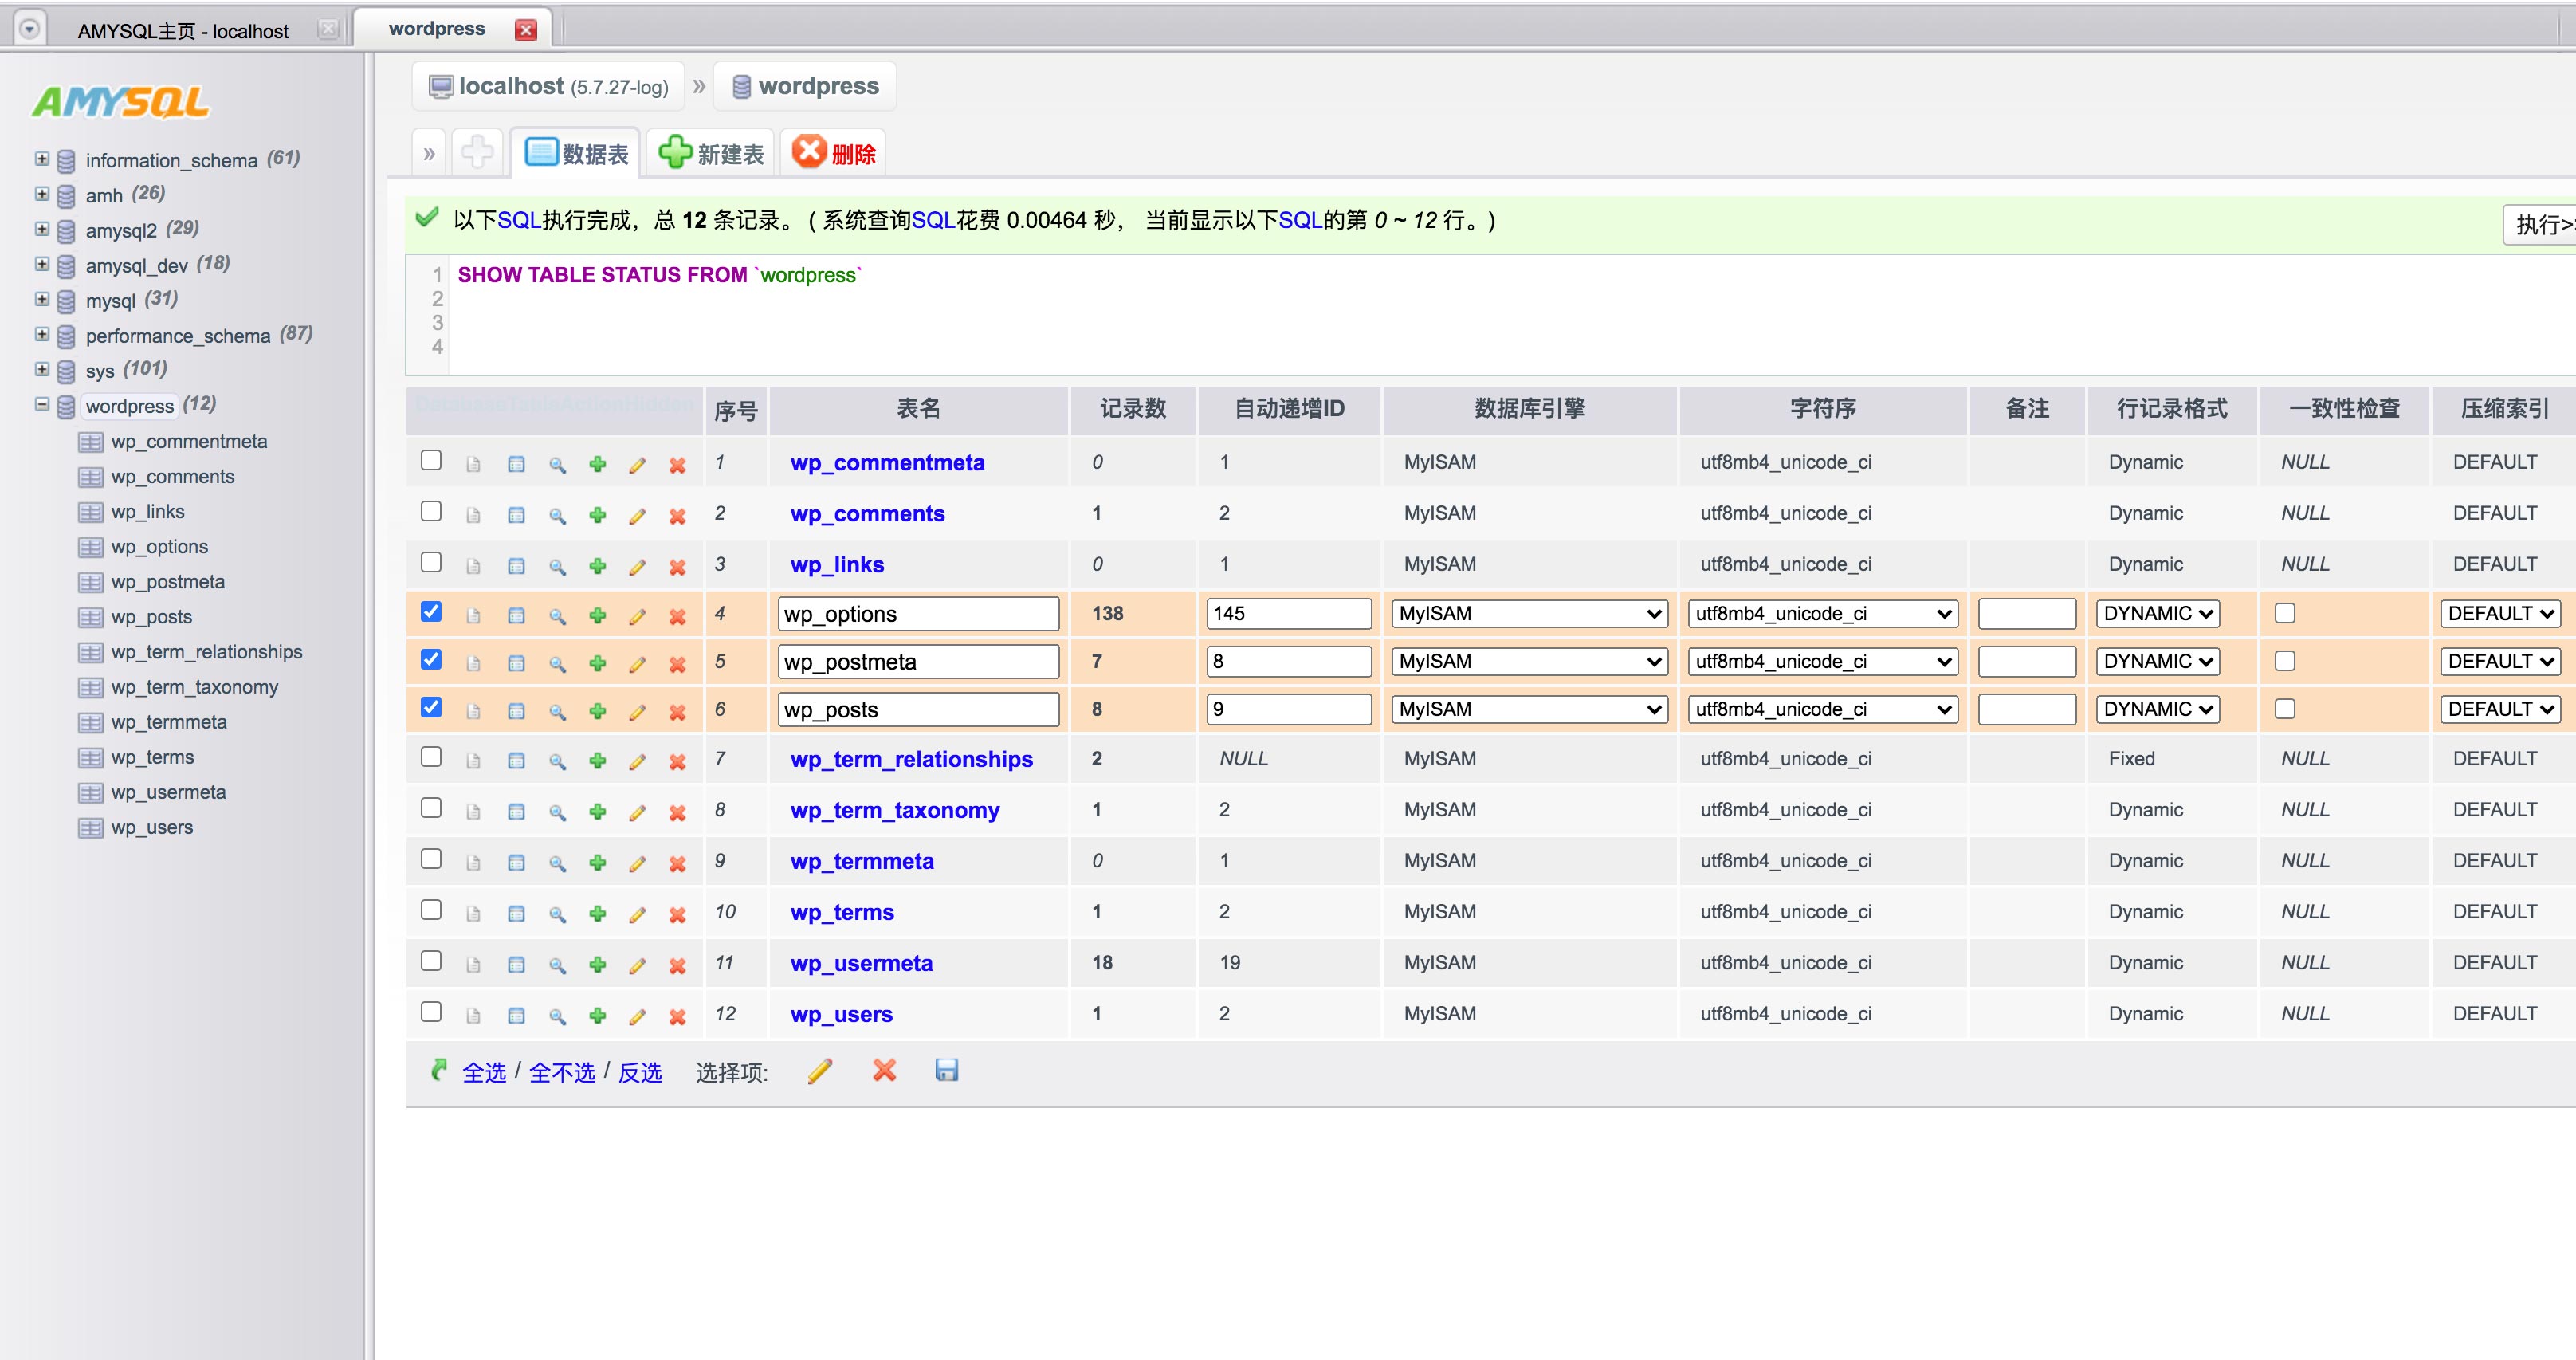
Task: Click the bottom bar red X delete-selected icon
Action: [x=884, y=1071]
